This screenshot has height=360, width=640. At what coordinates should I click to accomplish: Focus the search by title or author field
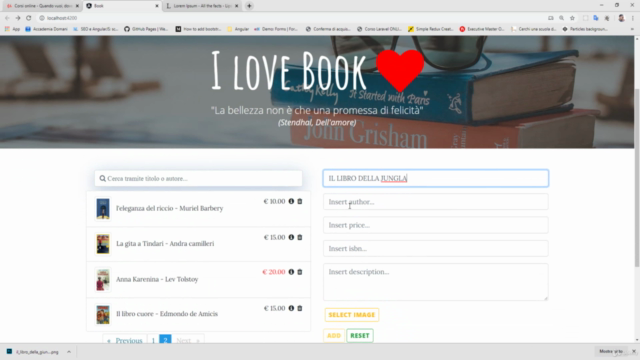click(198, 178)
